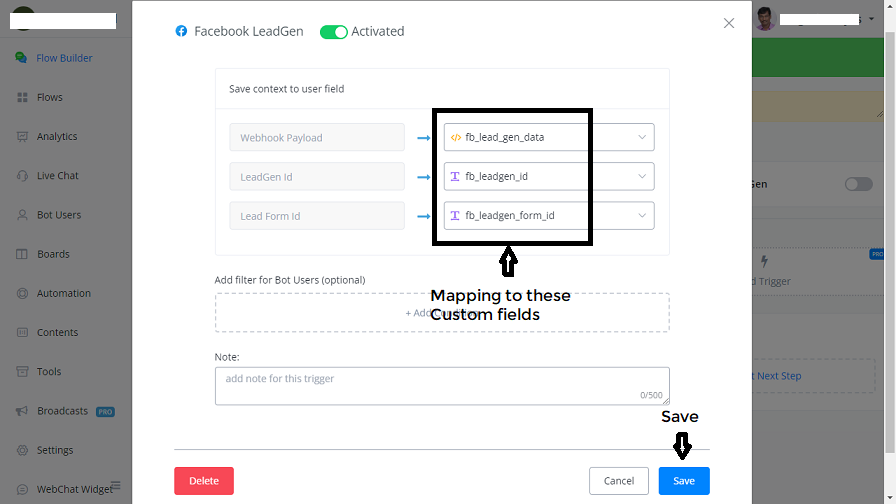896x504 pixels.
Task: Go to Contents in the sidebar
Action: pyautogui.click(x=57, y=332)
